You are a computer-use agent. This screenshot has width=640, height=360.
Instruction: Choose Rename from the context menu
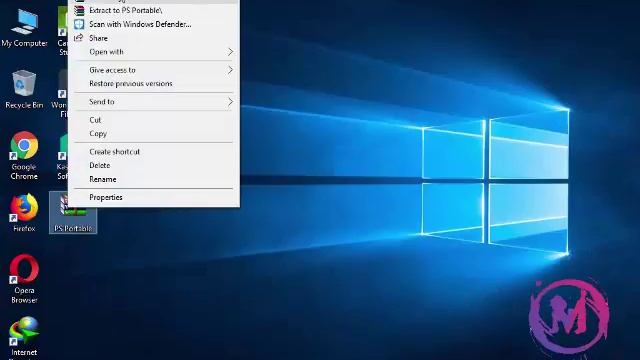(154, 179)
